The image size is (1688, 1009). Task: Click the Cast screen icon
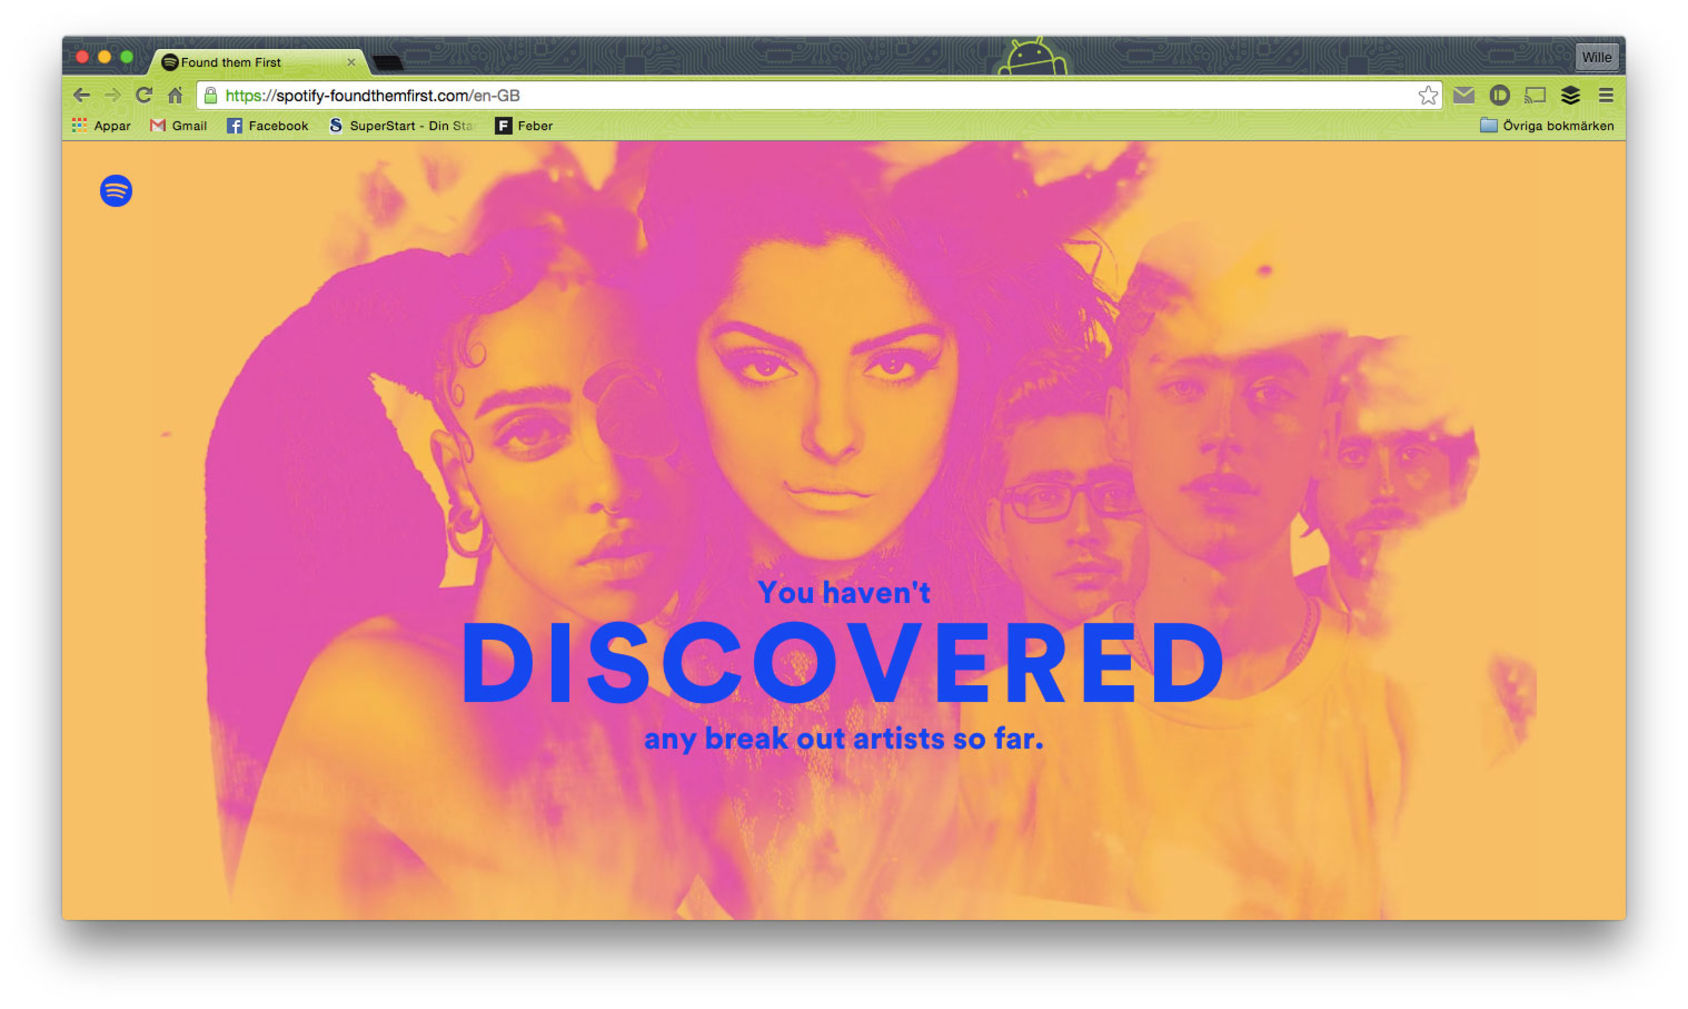click(x=1535, y=95)
